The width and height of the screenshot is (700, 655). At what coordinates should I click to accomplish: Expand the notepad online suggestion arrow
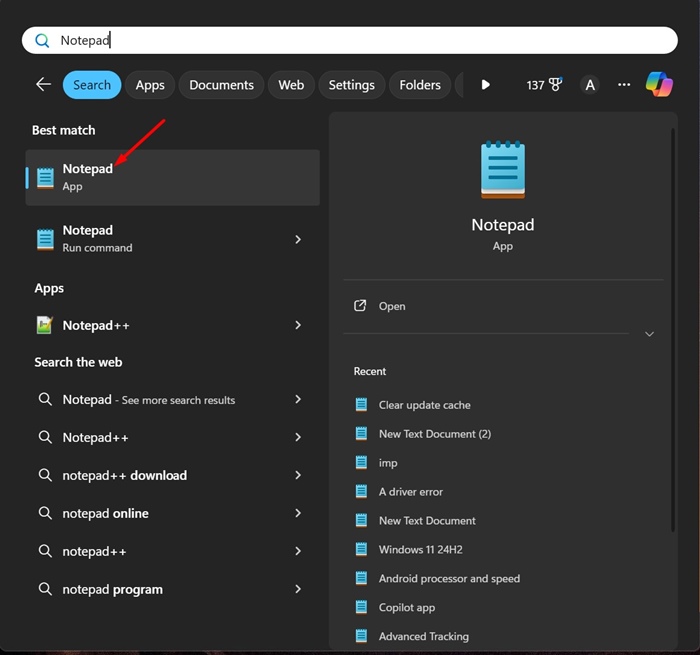coord(298,513)
